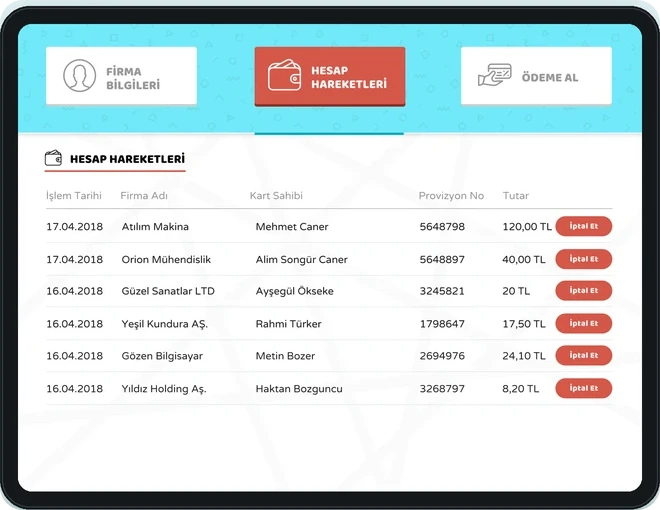This screenshot has height=510, width=660.
Task: Click the user profile icon in Firma Bilgileri
Action: pyautogui.click(x=80, y=76)
